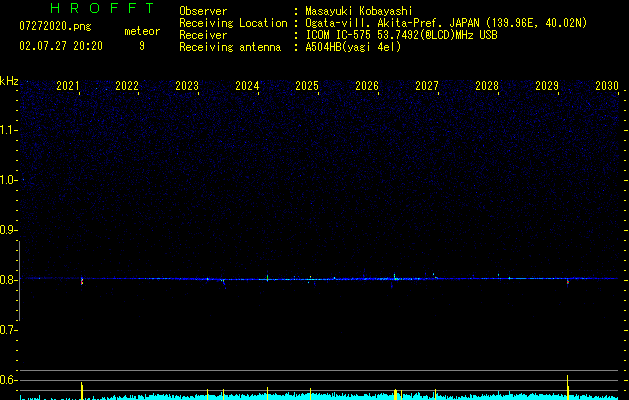Click the Receiving Location label
The image size is (629, 400).
[x=233, y=23]
